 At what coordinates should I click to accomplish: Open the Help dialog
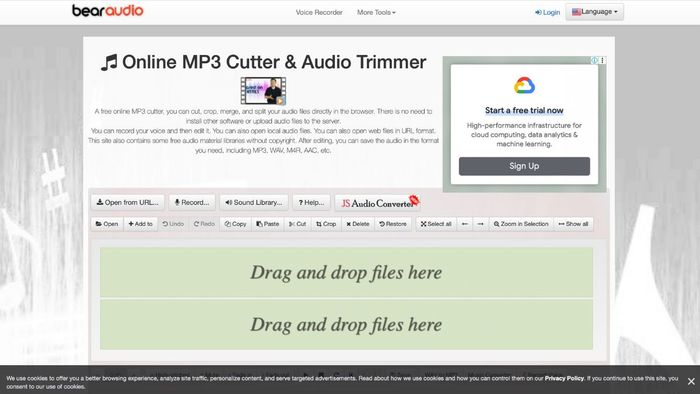click(311, 202)
